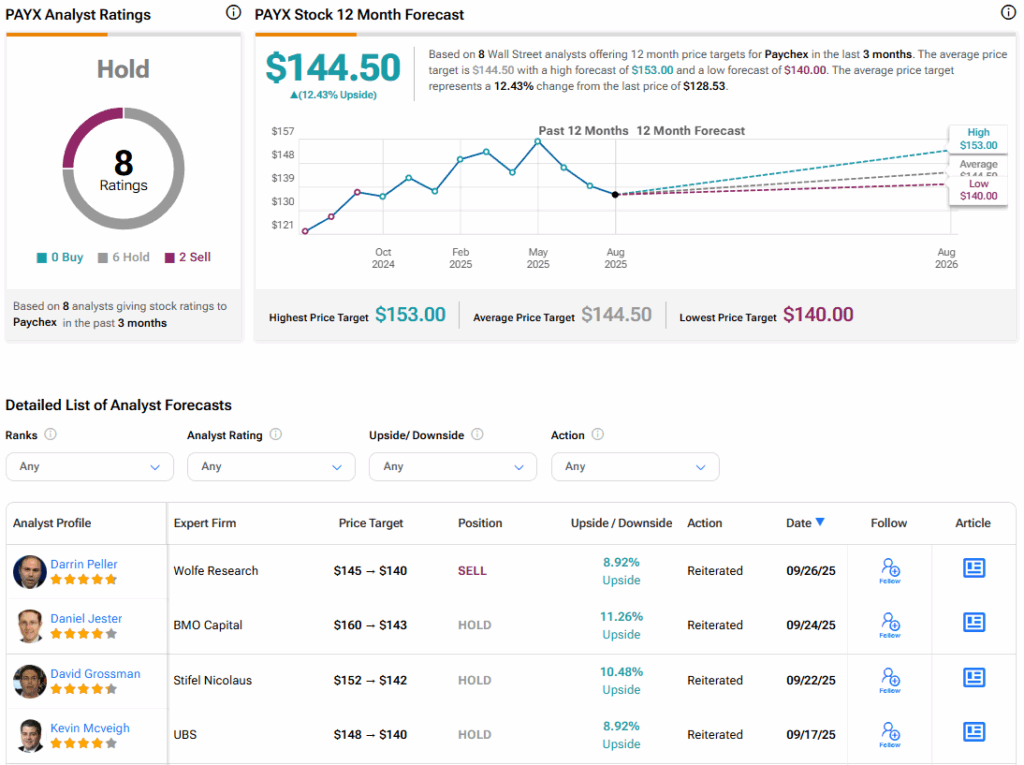Click Kevin Mcveigh's profile photo

[29, 736]
